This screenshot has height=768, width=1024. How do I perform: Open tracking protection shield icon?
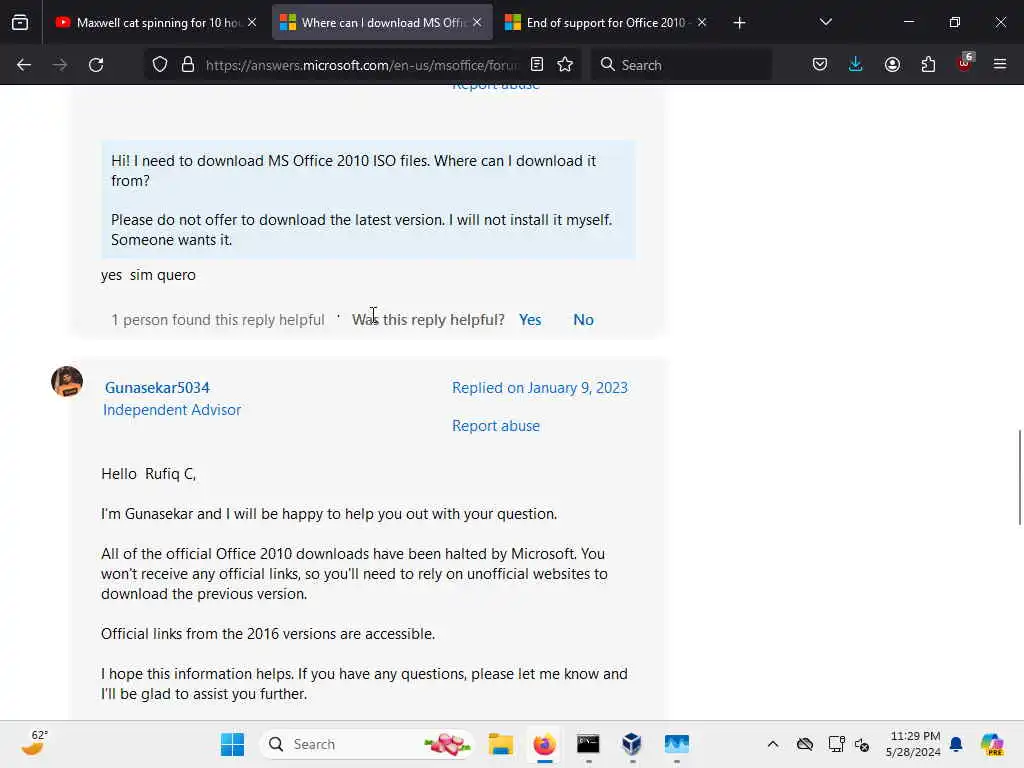tap(160, 65)
